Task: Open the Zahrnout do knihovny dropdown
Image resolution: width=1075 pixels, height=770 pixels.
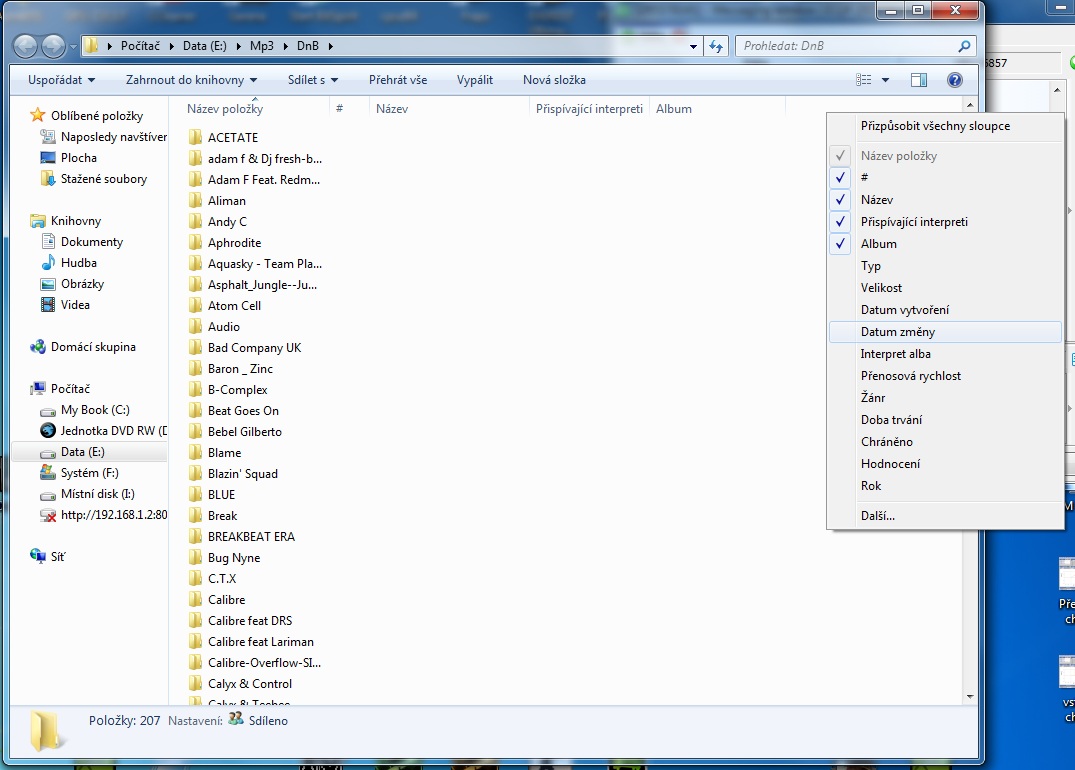Action: [191, 80]
